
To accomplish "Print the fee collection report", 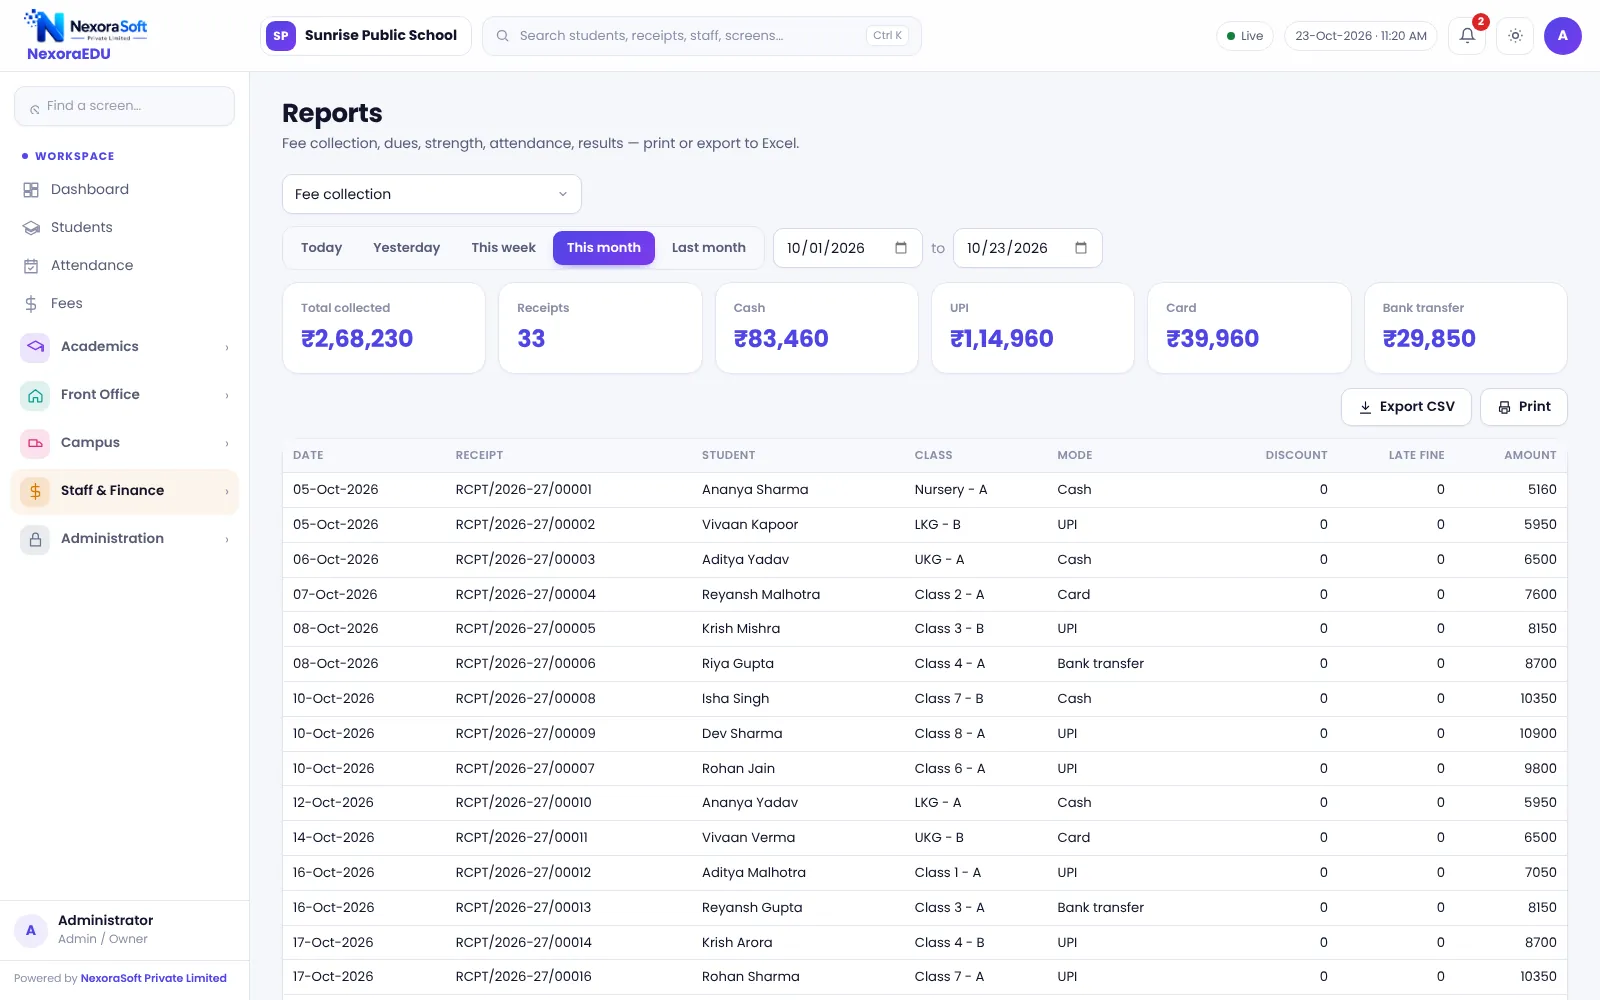I will [1524, 407].
